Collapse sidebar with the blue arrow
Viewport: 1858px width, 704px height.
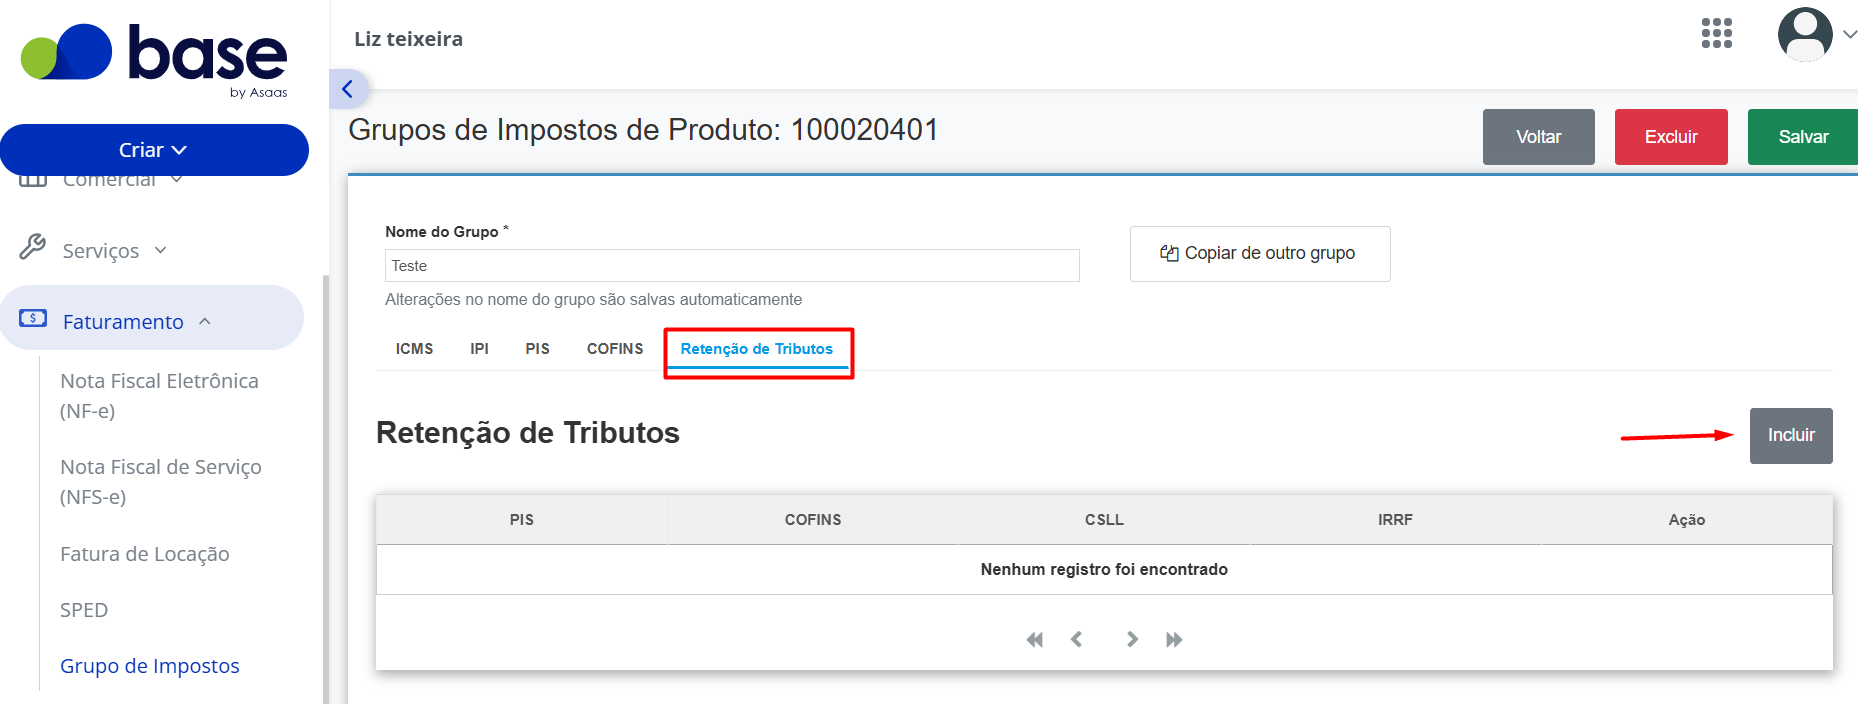(x=347, y=89)
